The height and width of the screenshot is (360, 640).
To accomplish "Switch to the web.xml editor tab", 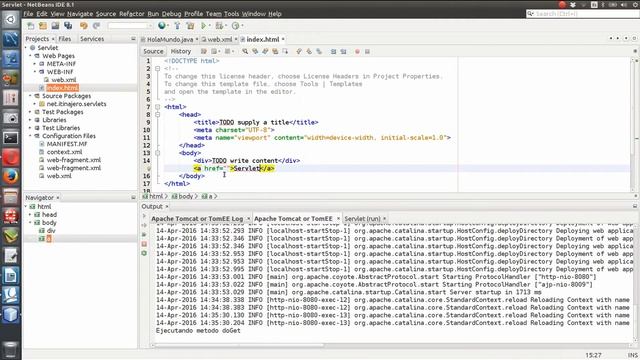I will click(220, 40).
